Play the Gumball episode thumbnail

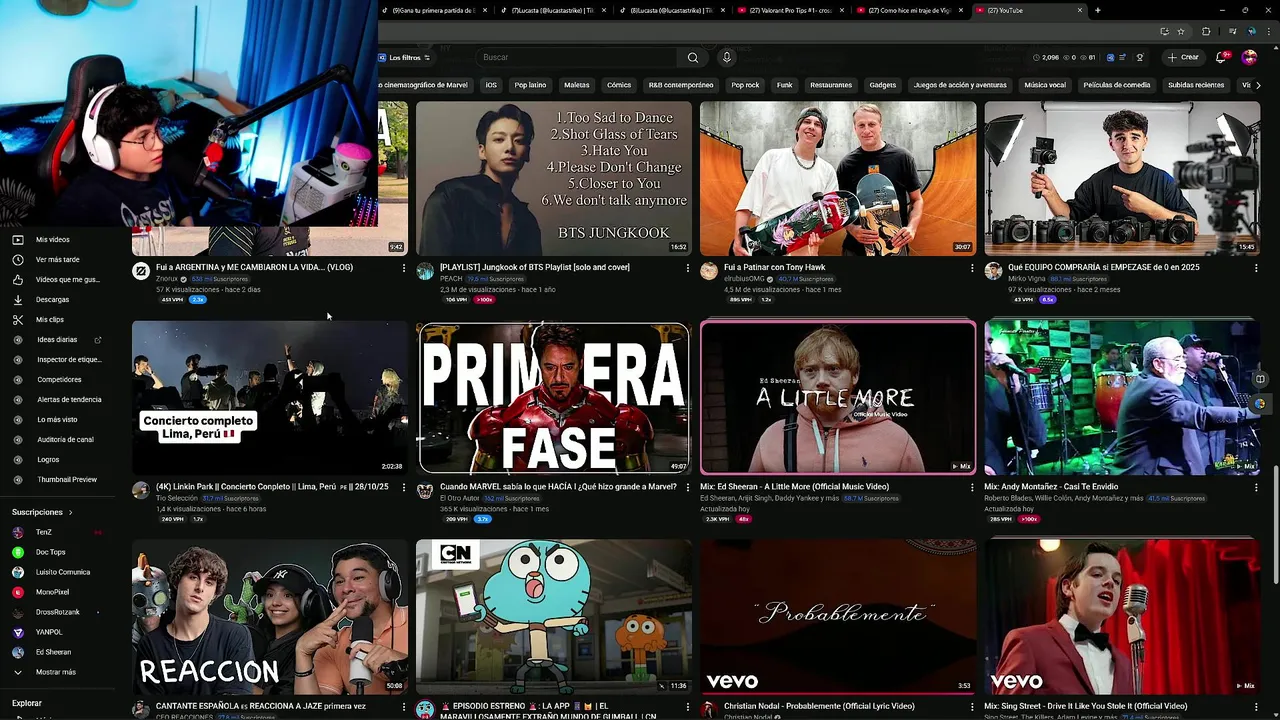pyautogui.click(x=553, y=617)
